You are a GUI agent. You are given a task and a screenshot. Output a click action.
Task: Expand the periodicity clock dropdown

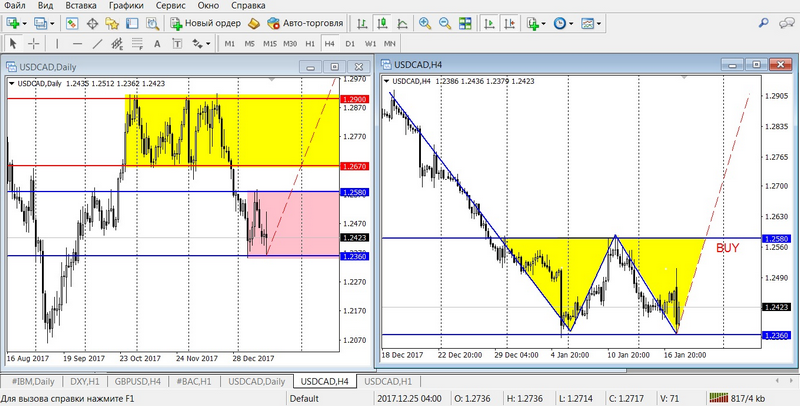[x=571, y=23]
